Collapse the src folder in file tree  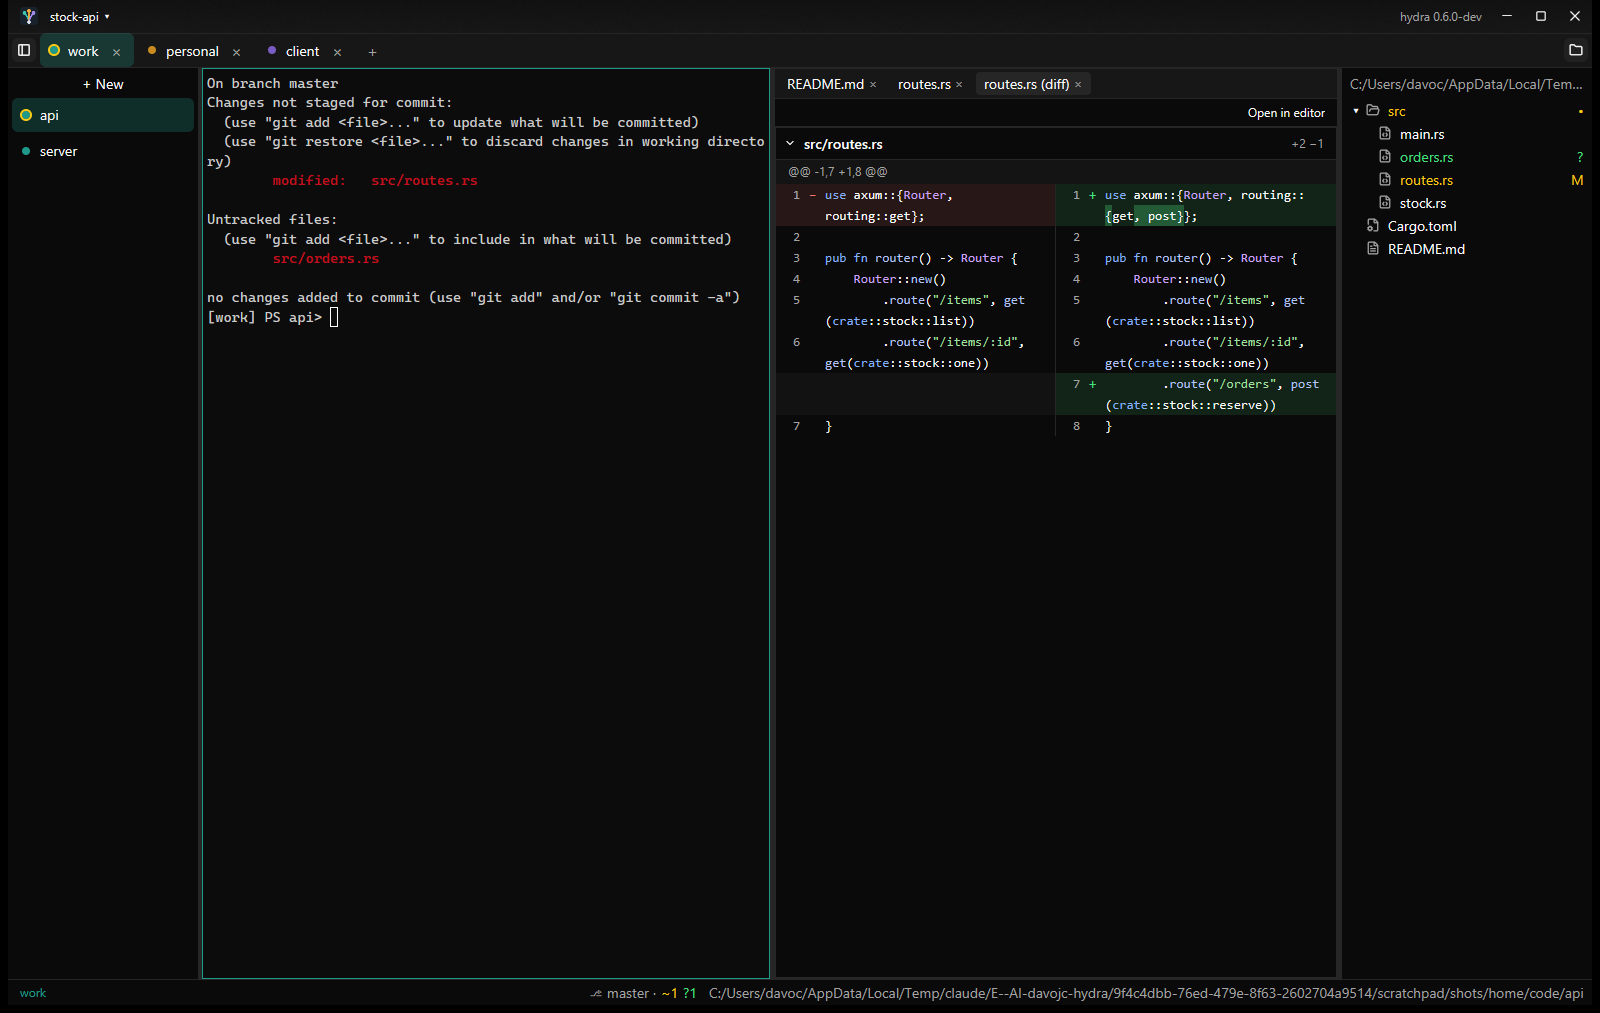click(x=1356, y=111)
